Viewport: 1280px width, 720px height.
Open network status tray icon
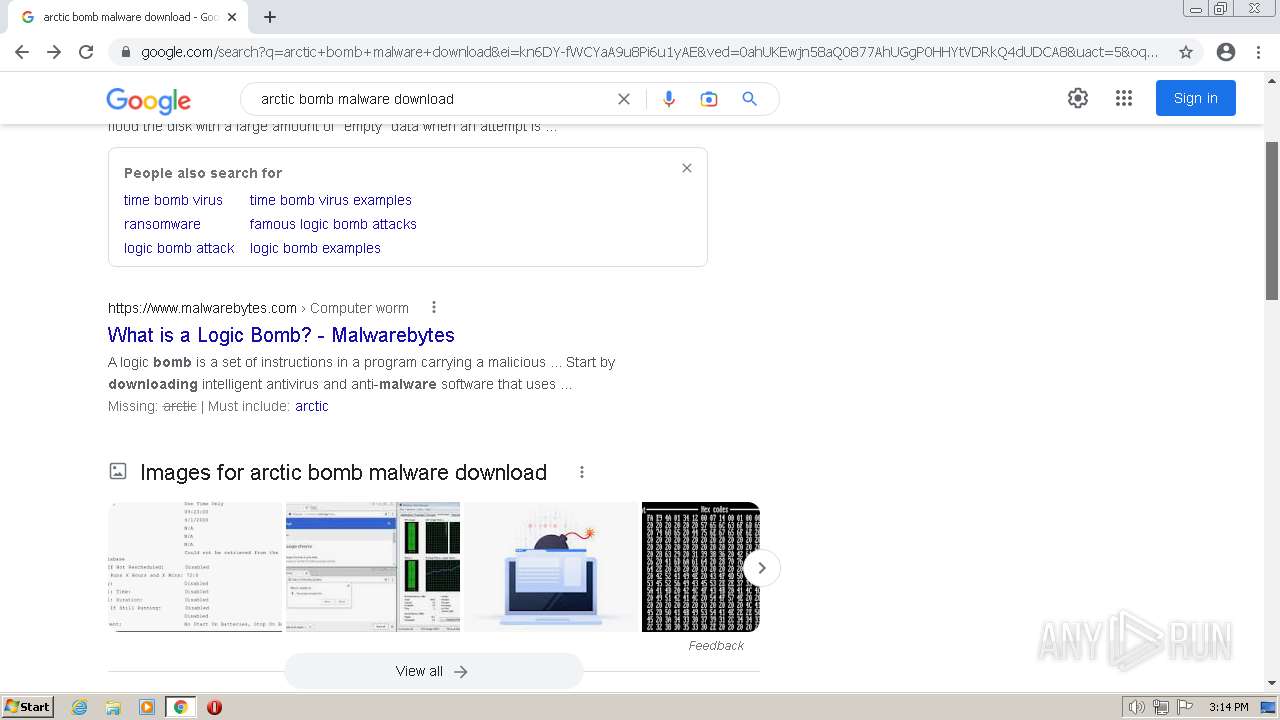tap(1161, 707)
